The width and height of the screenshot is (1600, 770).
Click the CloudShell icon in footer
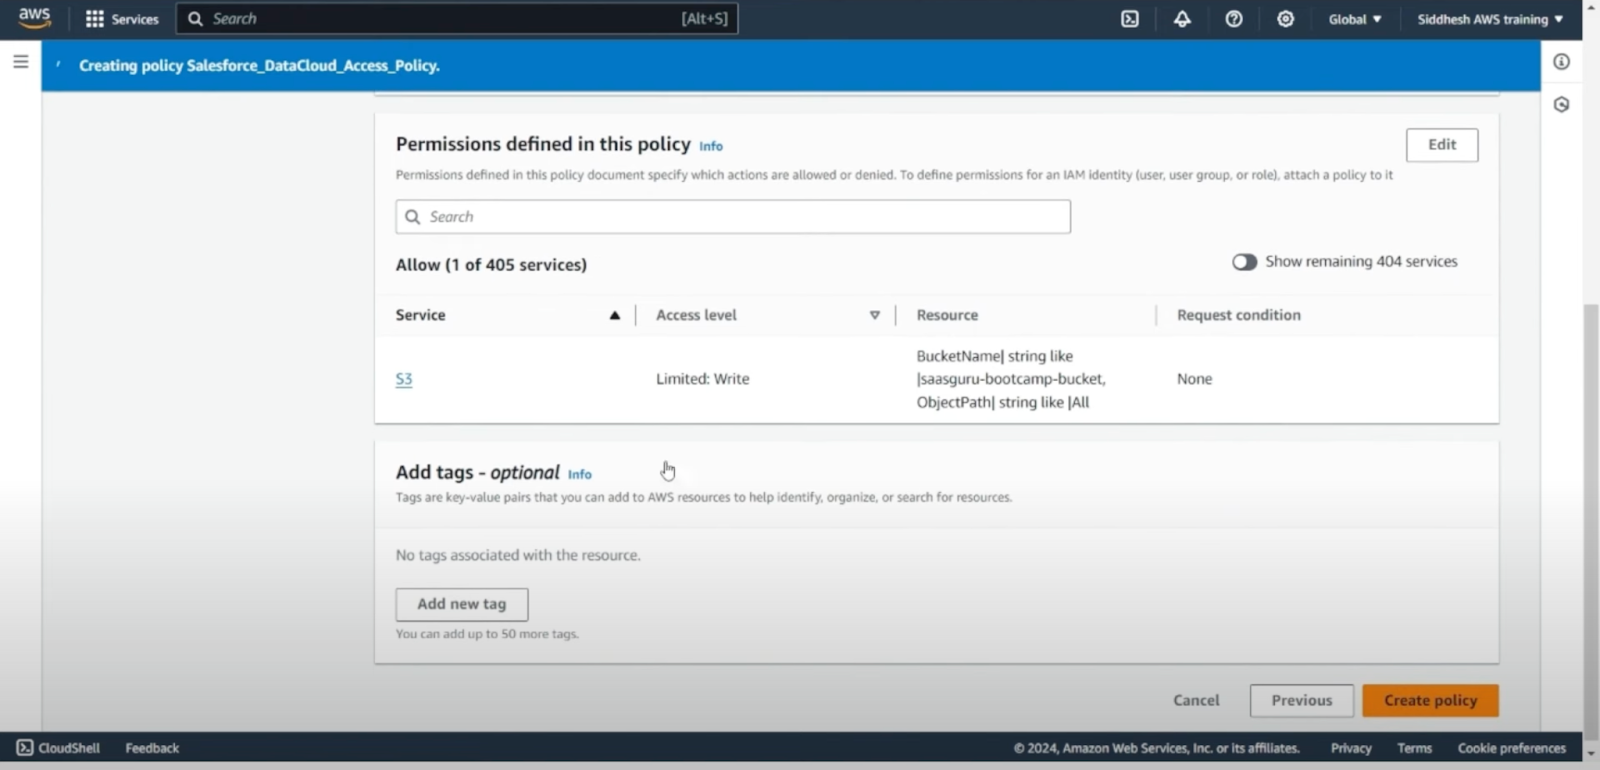25,748
